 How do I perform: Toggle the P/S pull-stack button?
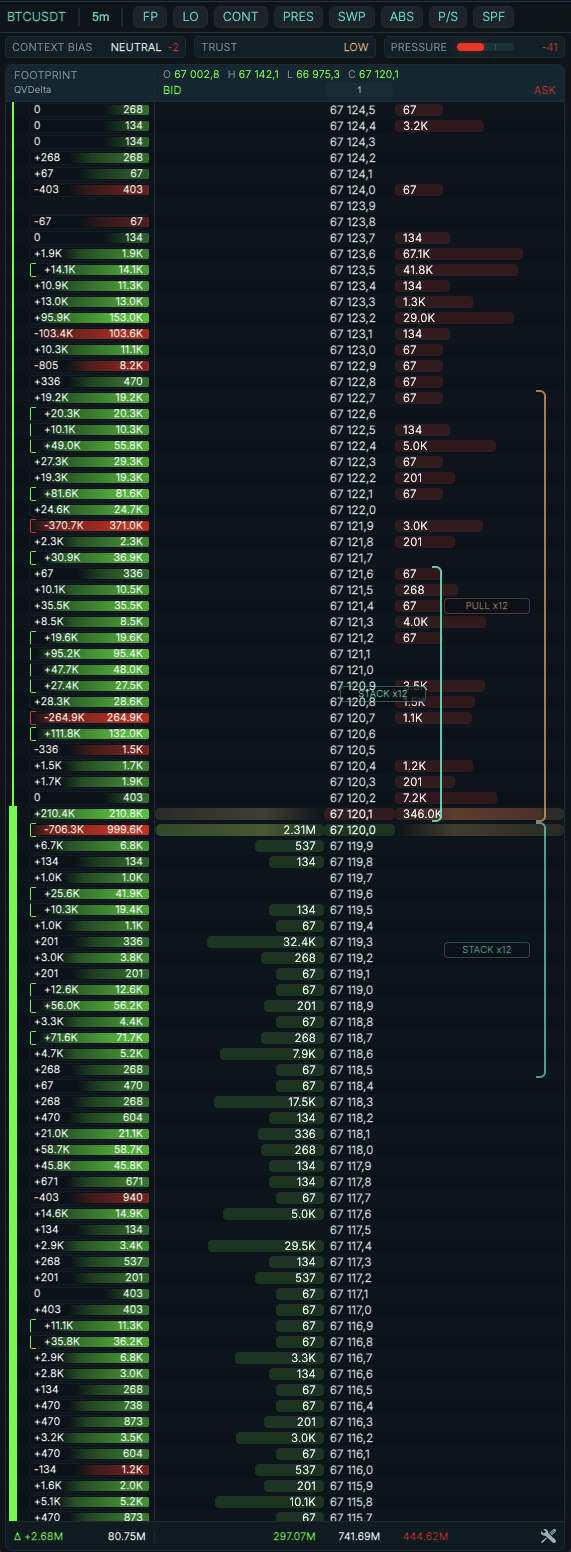point(447,16)
